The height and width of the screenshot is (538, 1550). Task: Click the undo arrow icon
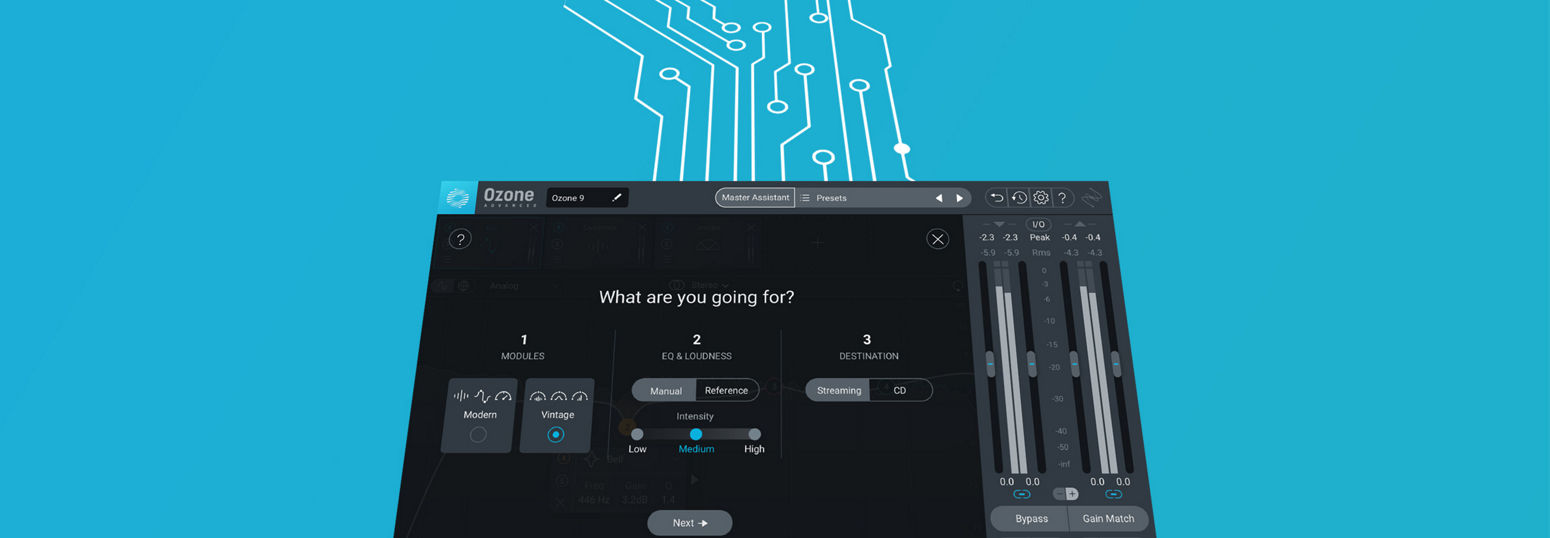click(x=996, y=198)
